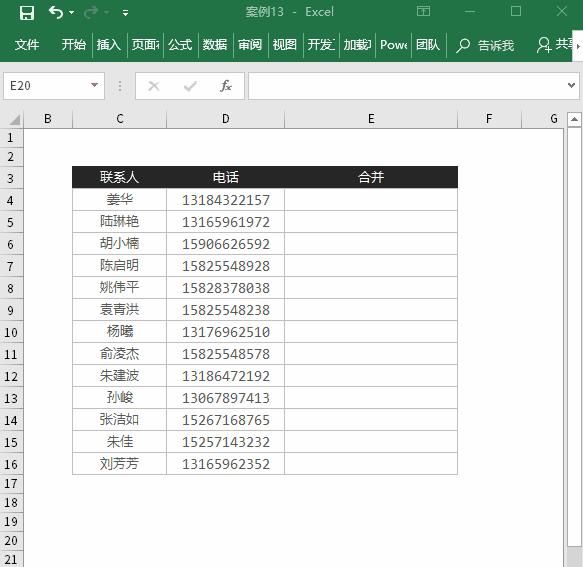Image resolution: width=583 pixels, height=567 pixels.
Task: Select the cell containing 陈启明
Action: (x=119, y=265)
